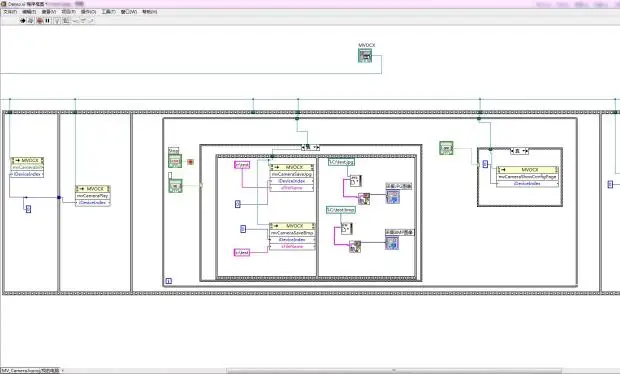Click the while loop iteration terminal i

coord(168,281)
